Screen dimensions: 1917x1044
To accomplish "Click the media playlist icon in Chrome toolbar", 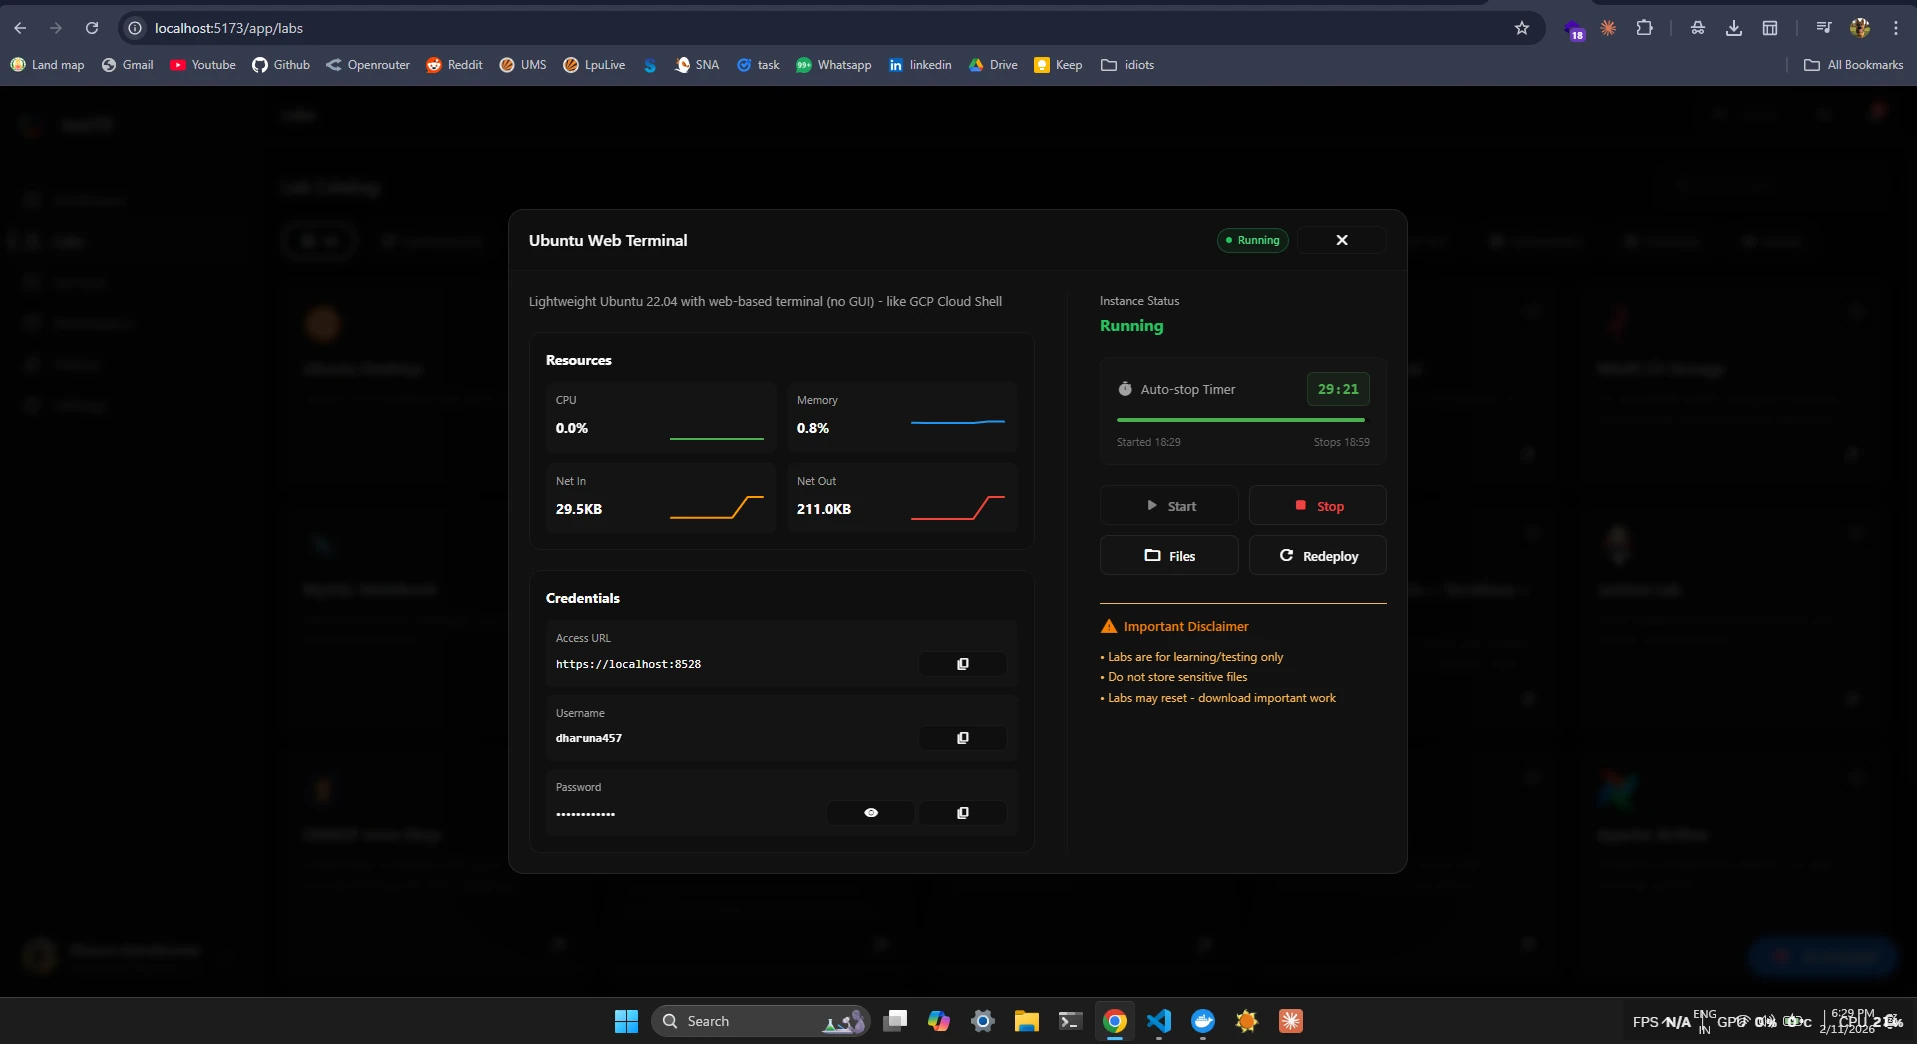I will coord(1822,28).
